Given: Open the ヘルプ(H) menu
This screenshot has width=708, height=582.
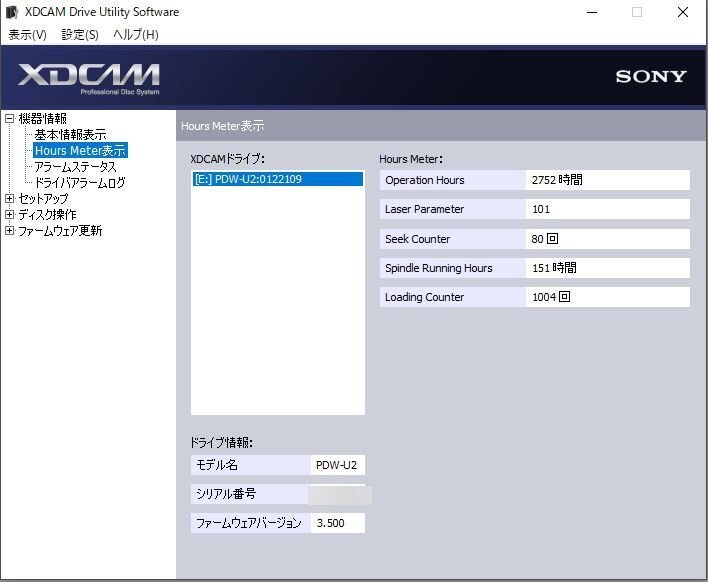Looking at the screenshot, I should [x=135, y=35].
